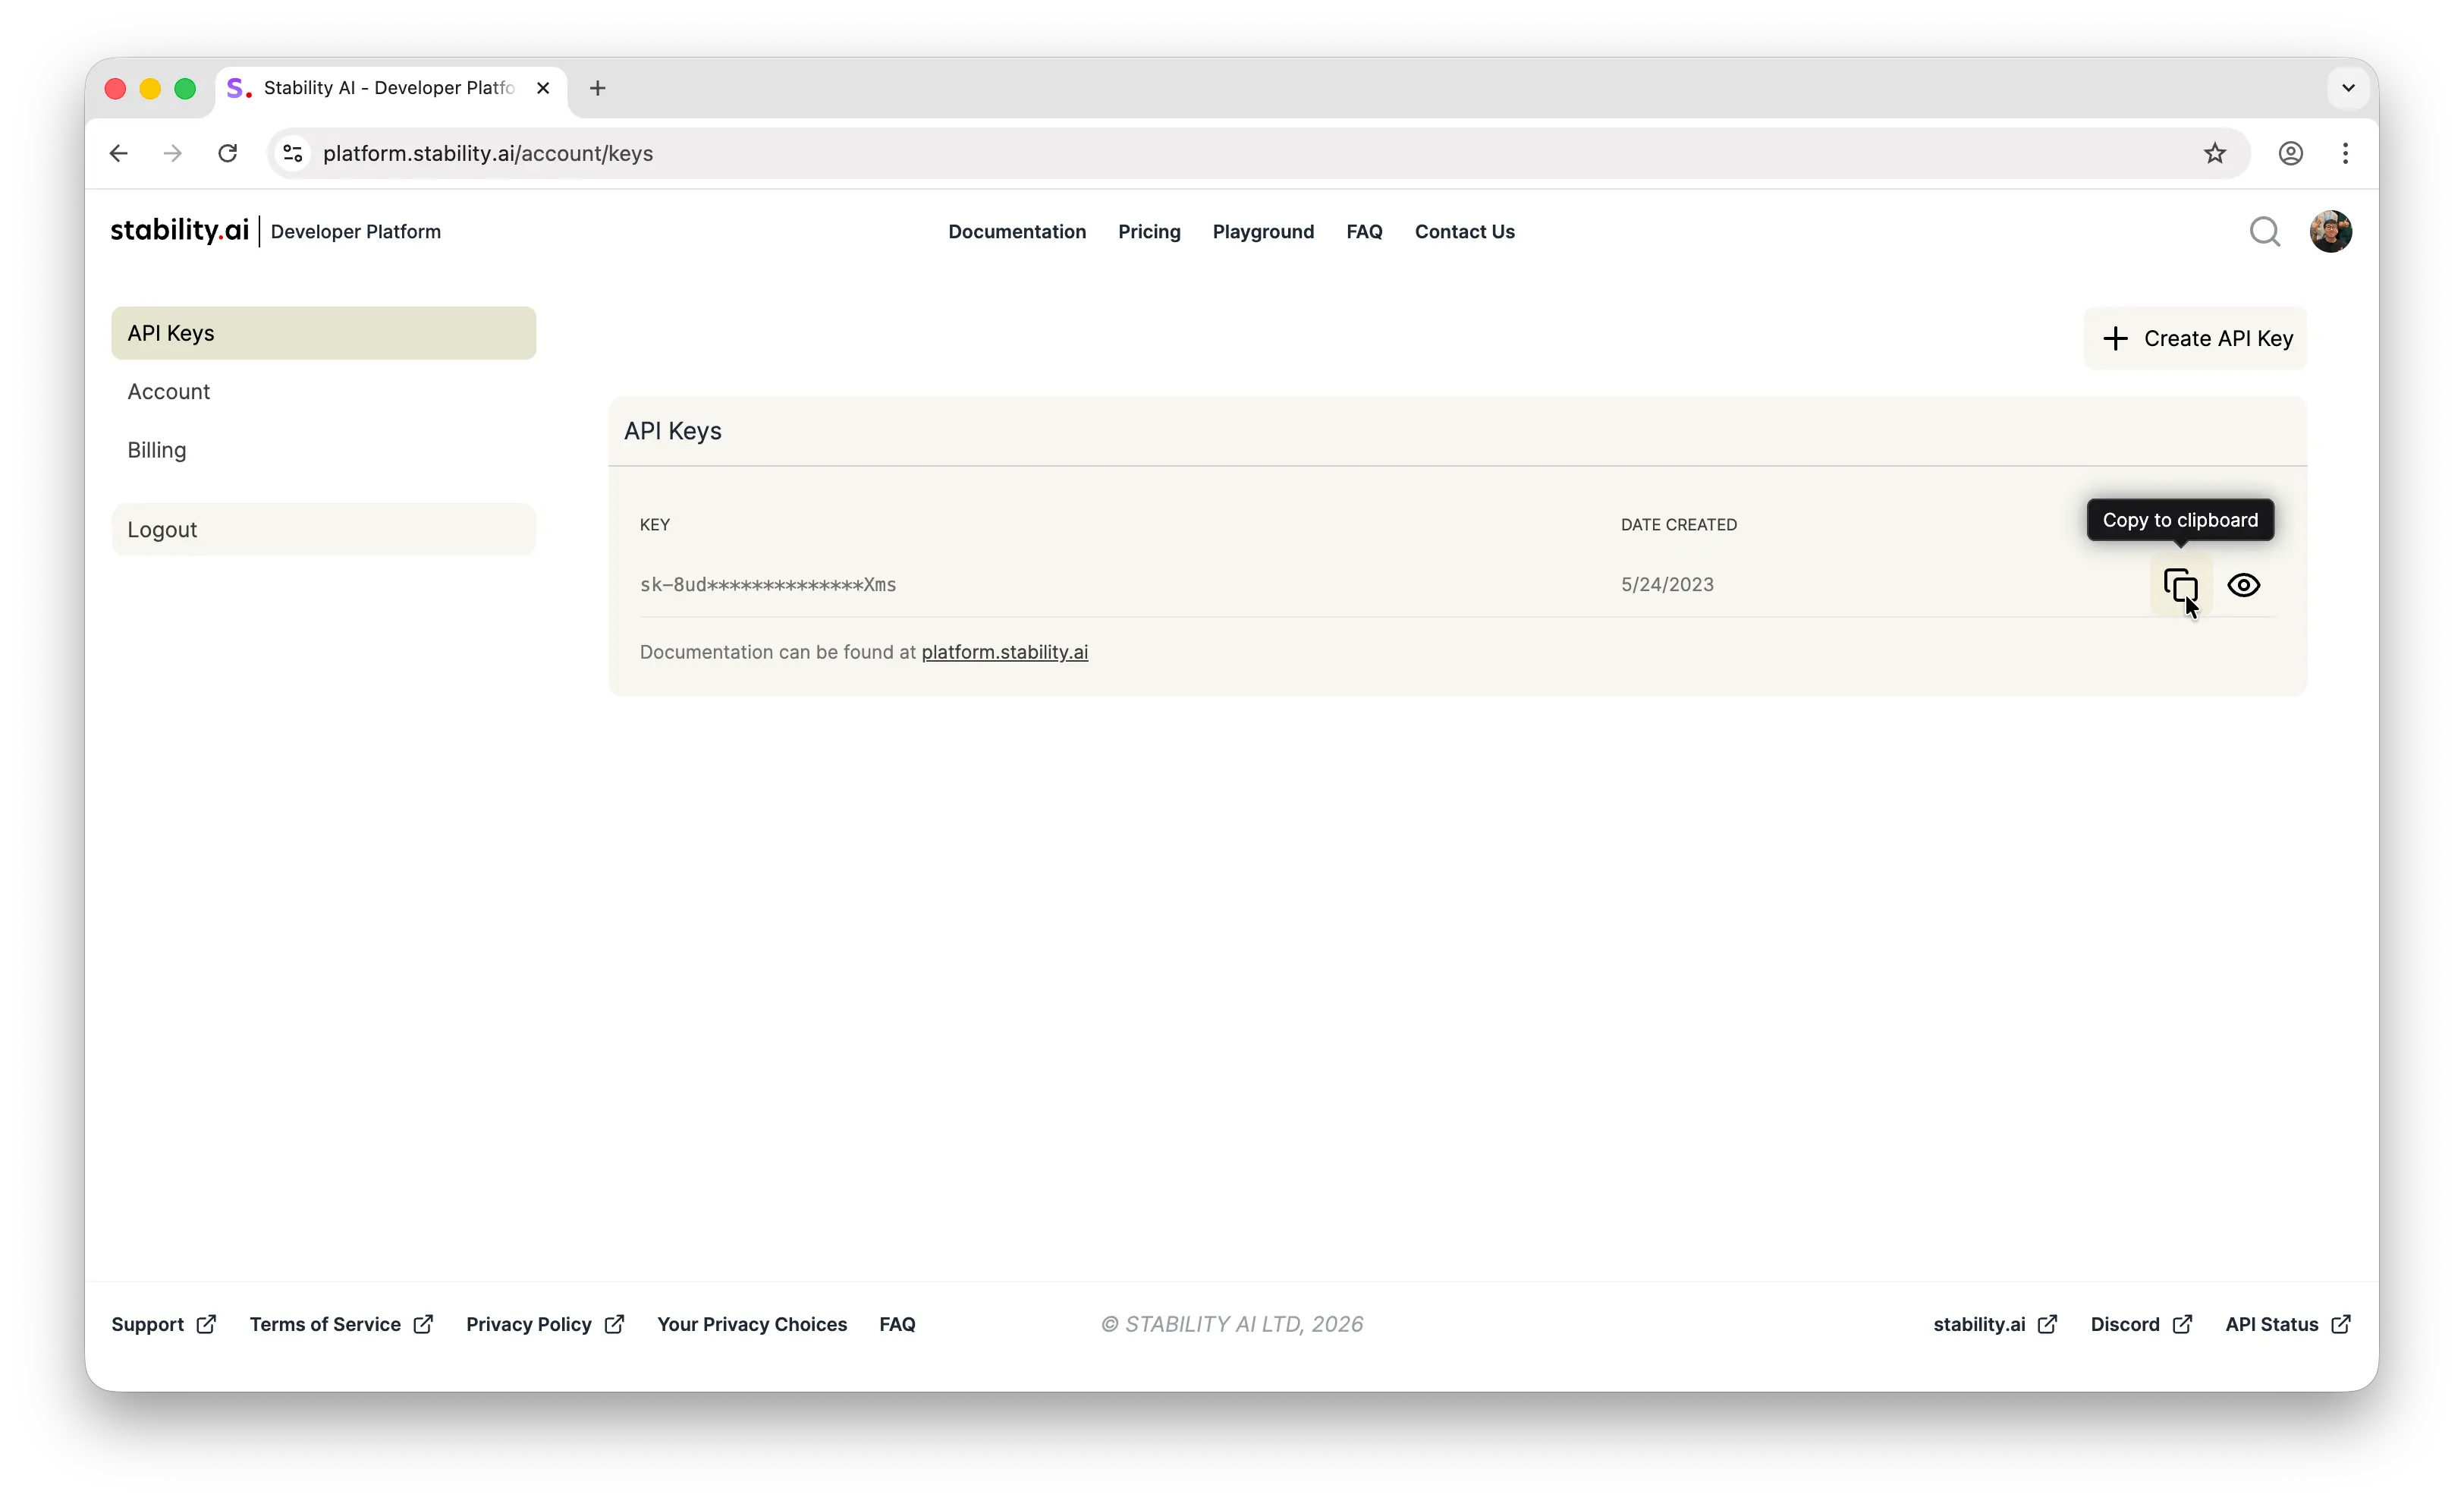Click the Create API Key button
Screen dimensions: 2464x1504
tap(2194, 338)
